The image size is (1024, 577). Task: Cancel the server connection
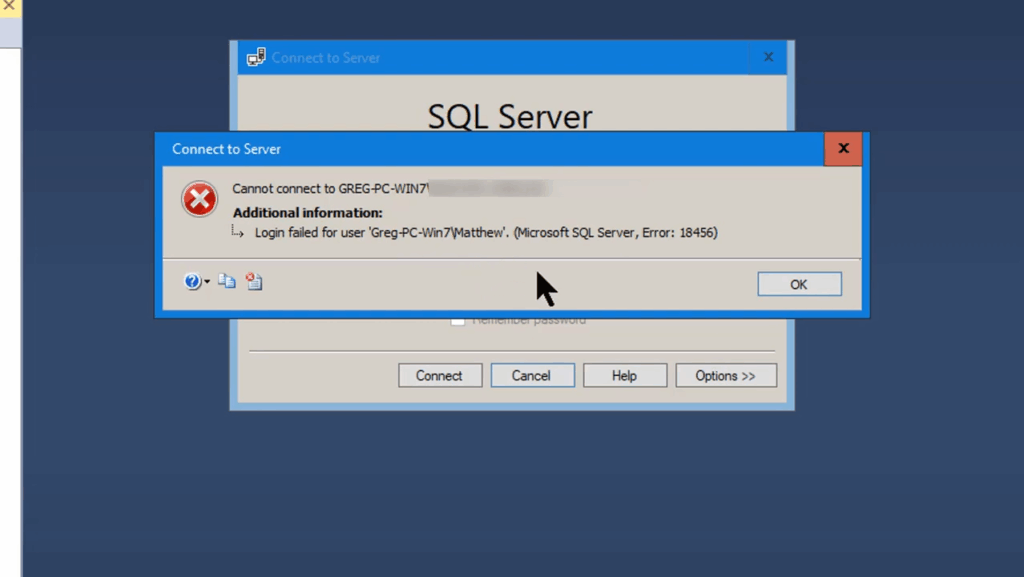[532, 375]
